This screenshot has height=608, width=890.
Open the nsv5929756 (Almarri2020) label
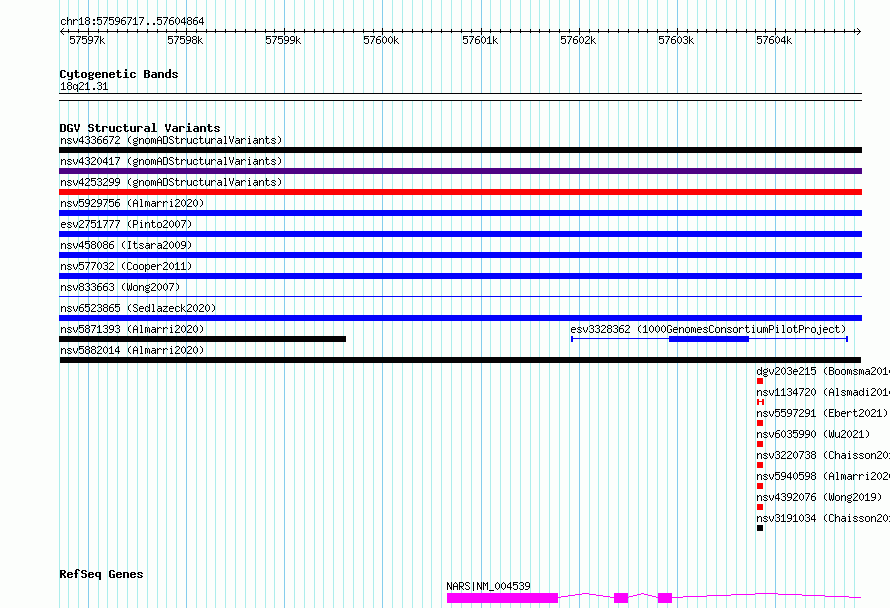(132, 203)
